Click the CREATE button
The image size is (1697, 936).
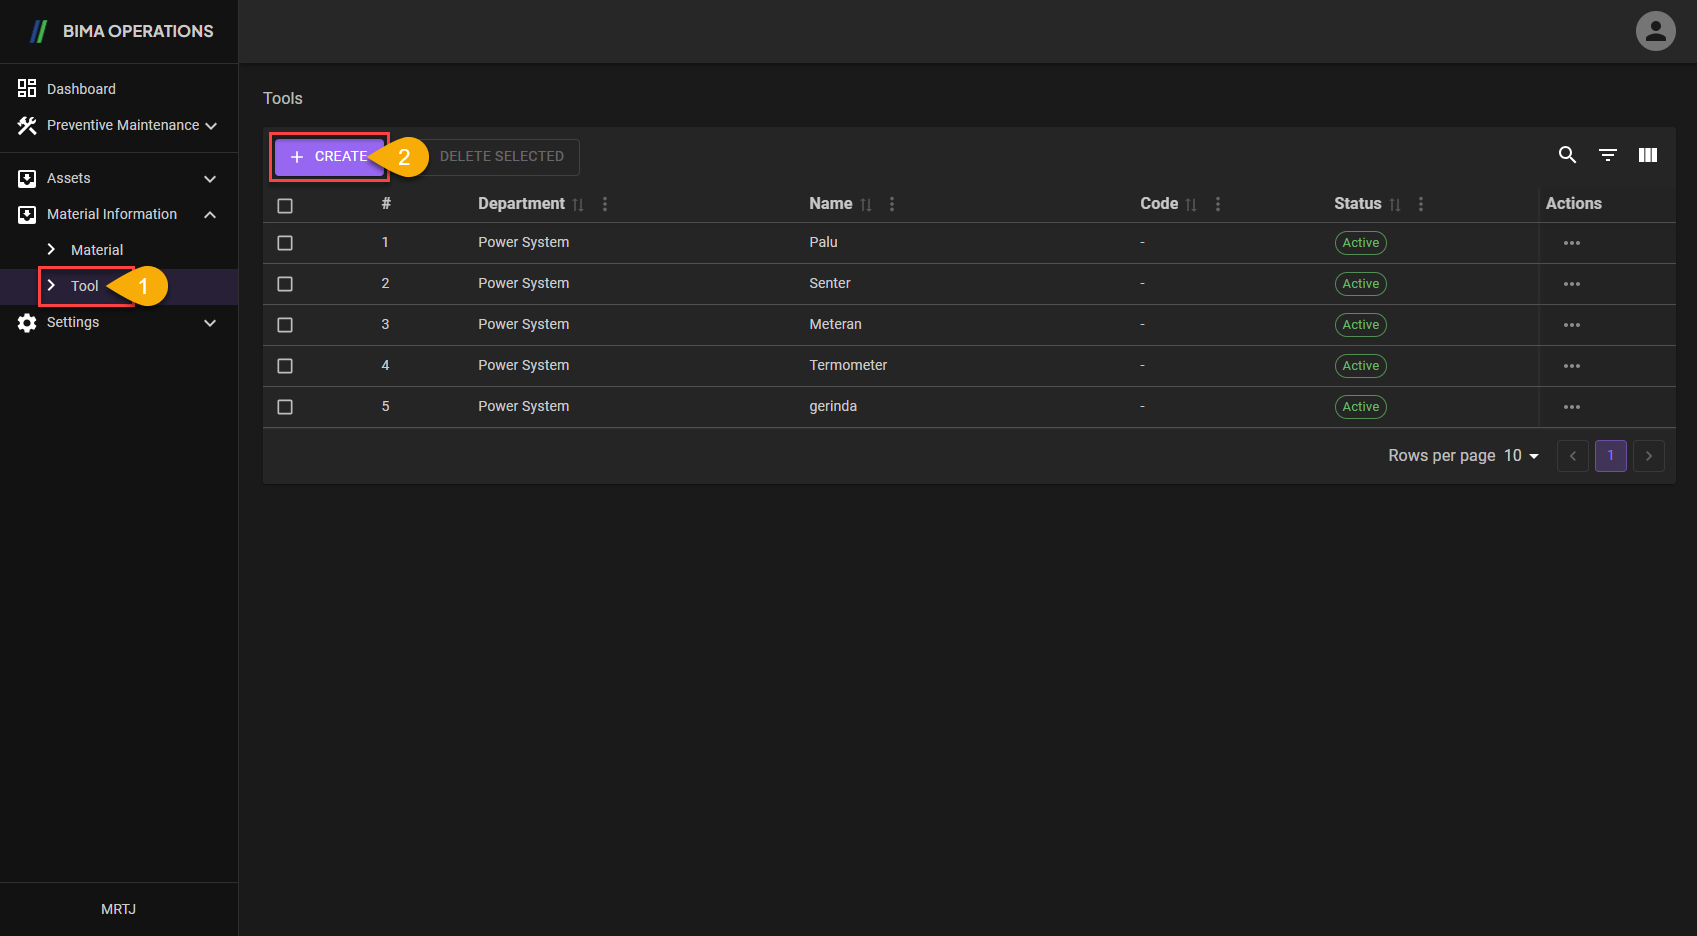click(x=330, y=156)
